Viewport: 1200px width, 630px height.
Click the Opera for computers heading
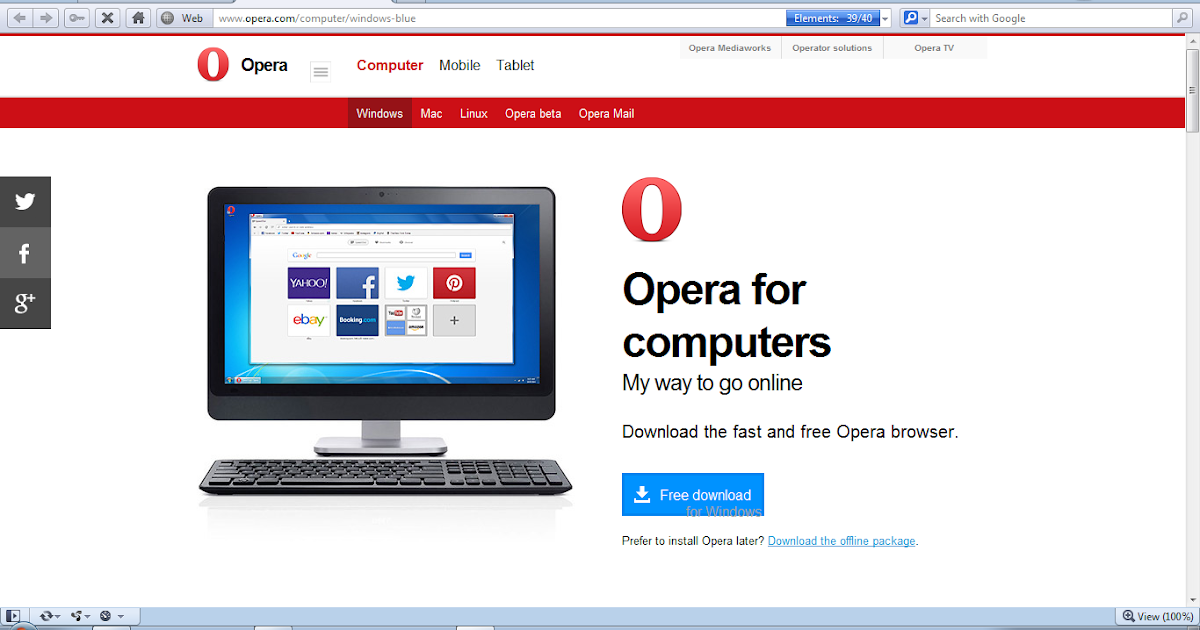pos(726,316)
